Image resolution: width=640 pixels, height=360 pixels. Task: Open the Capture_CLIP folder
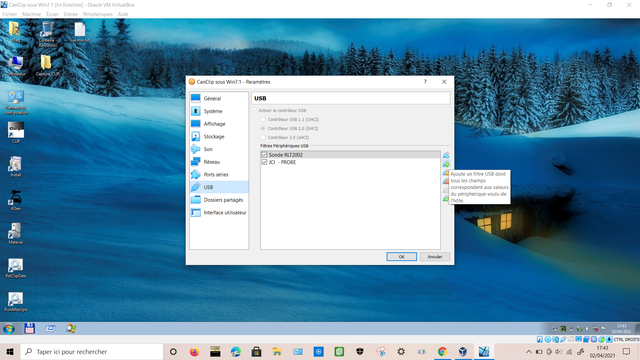click(x=47, y=65)
